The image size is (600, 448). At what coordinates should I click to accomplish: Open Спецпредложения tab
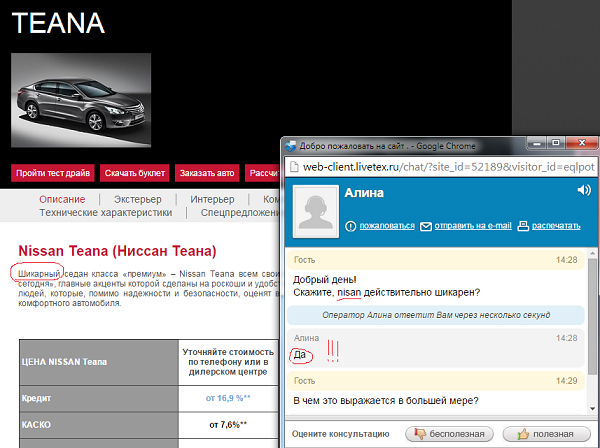point(241,213)
